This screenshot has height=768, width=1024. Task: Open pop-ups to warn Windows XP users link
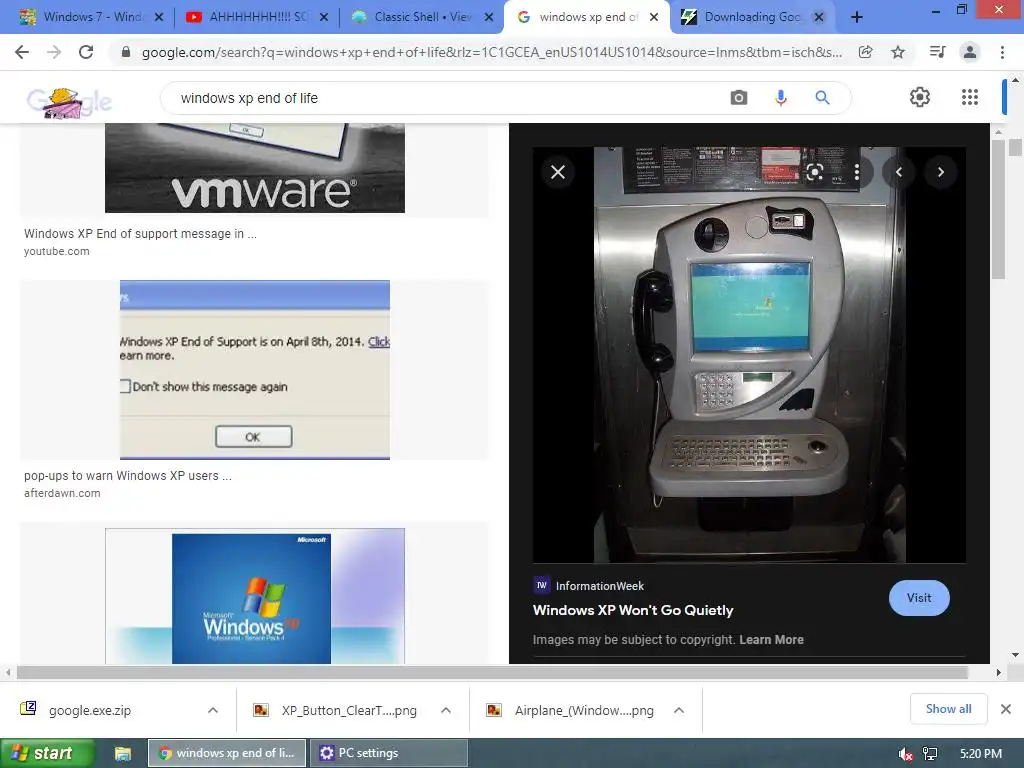[x=127, y=475]
